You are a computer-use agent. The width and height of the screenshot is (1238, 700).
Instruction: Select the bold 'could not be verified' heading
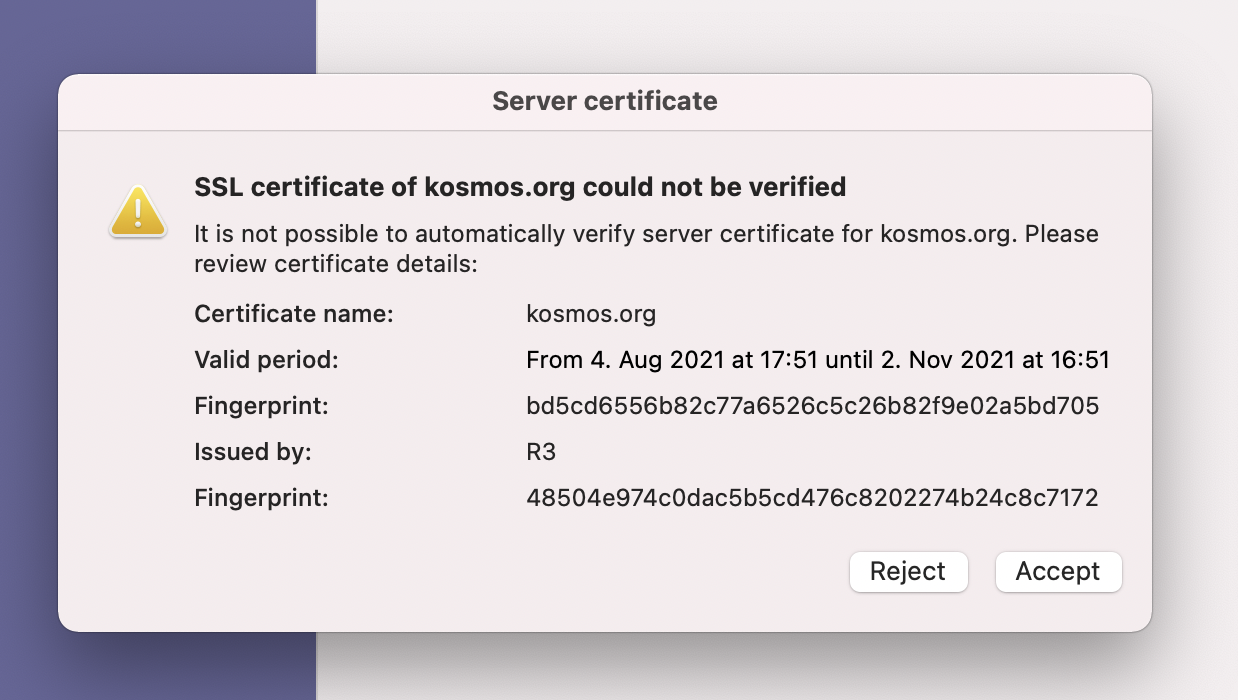[520, 187]
